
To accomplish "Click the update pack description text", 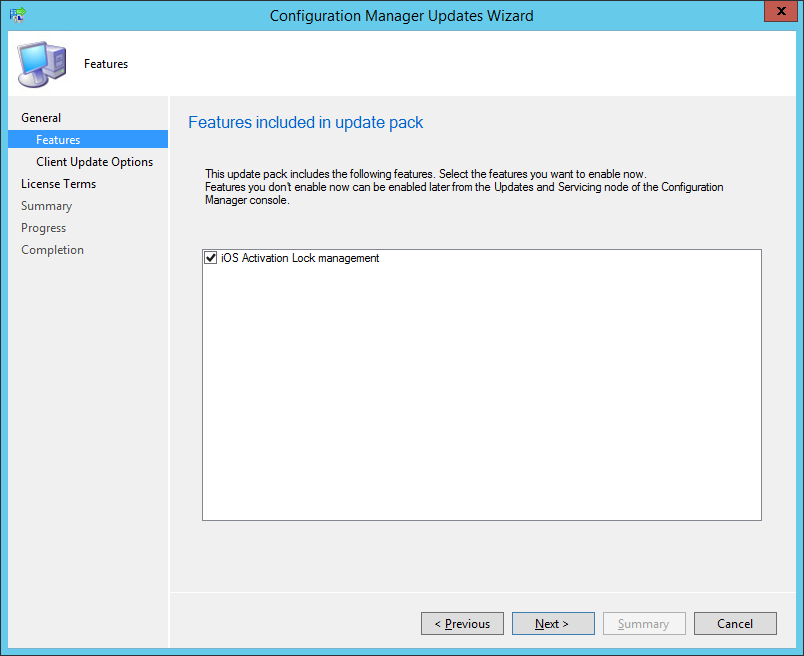I will 464,187.
